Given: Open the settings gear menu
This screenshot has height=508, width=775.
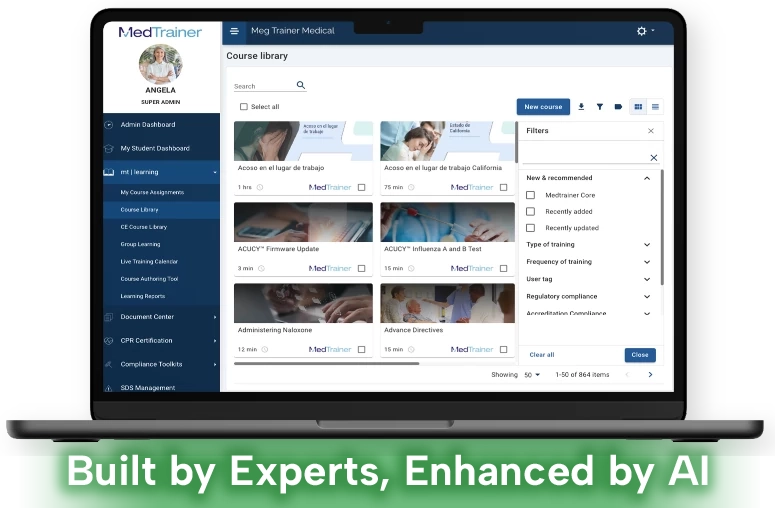Looking at the screenshot, I should point(642,31).
